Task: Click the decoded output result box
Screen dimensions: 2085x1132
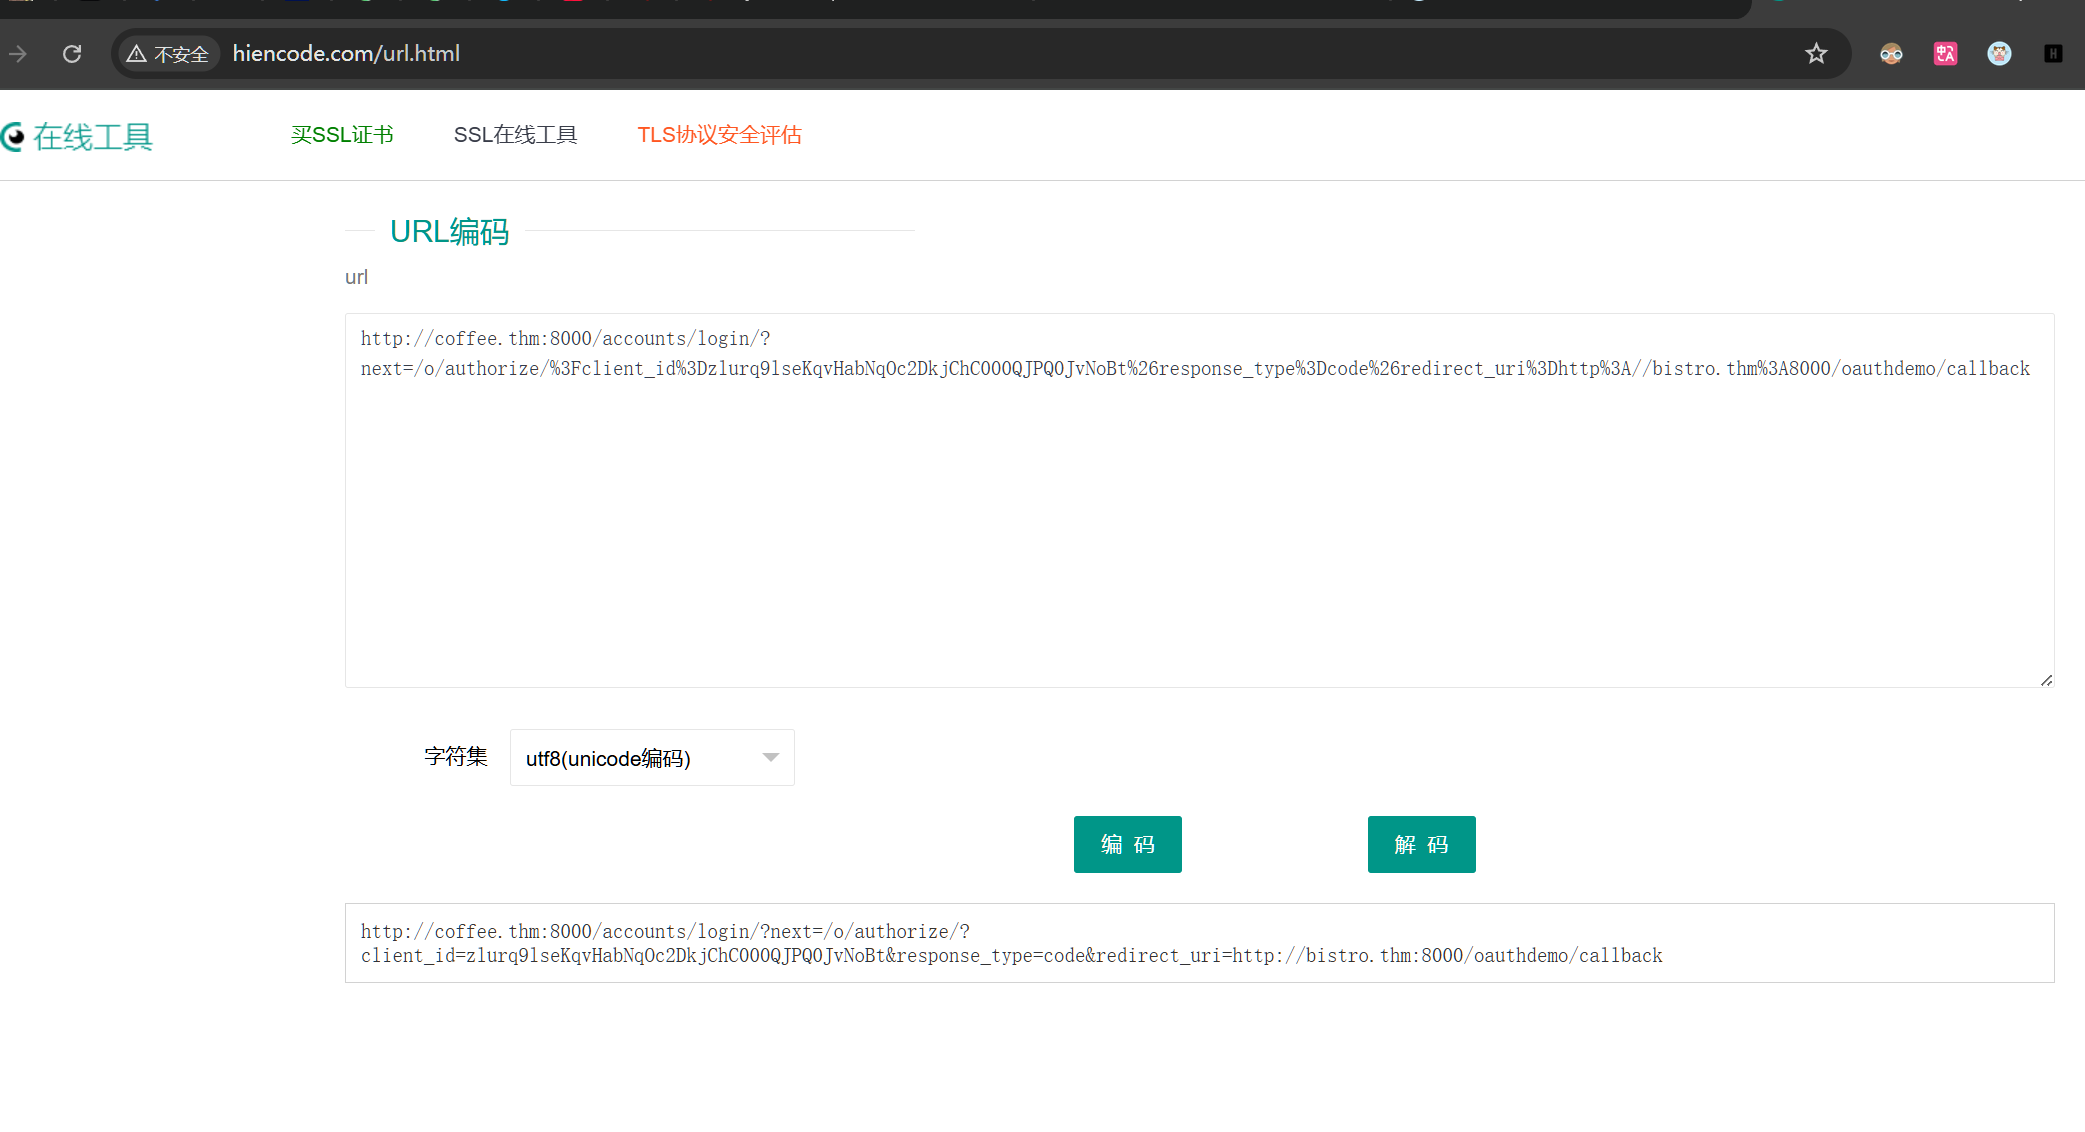Action: pyautogui.click(x=1198, y=943)
